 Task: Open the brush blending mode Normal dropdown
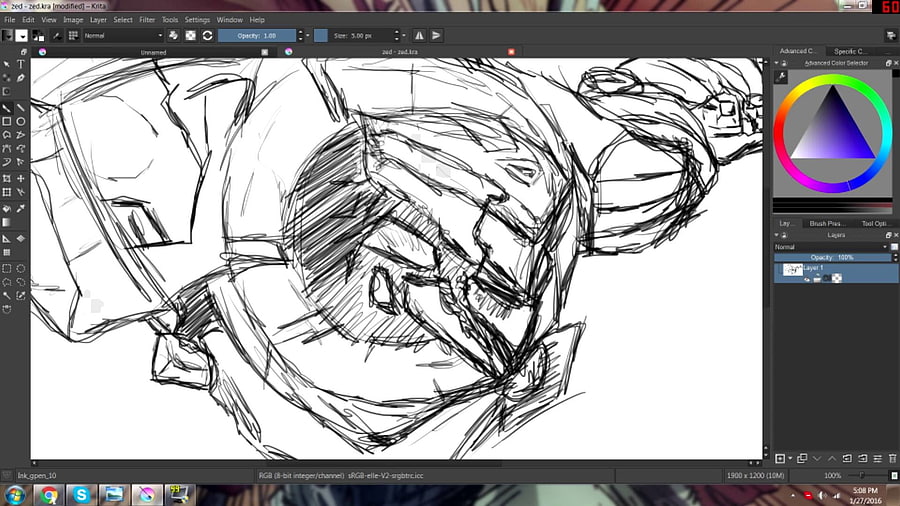tap(123, 36)
